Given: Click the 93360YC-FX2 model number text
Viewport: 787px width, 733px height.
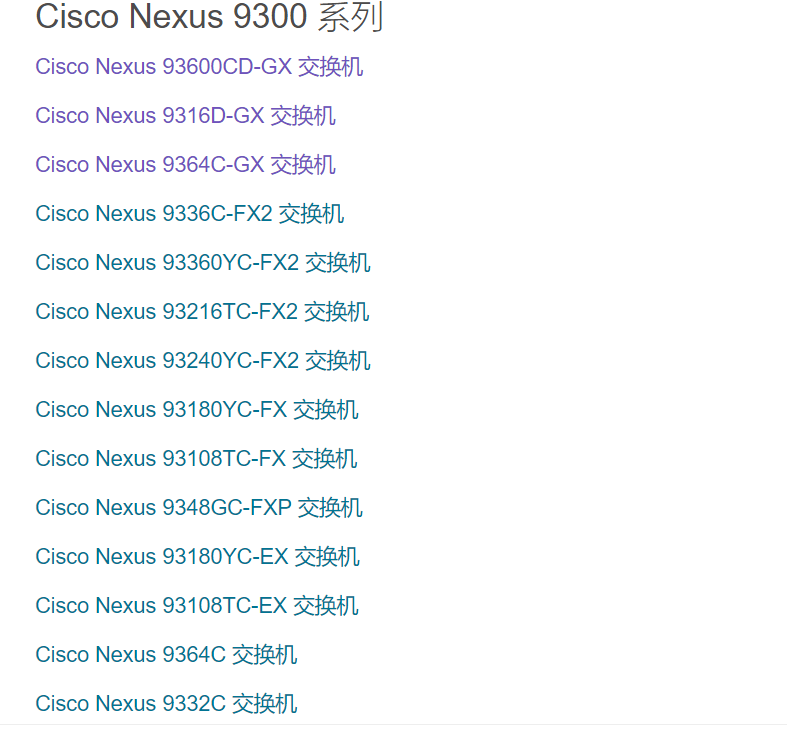Looking at the screenshot, I should tap(231, 263).
